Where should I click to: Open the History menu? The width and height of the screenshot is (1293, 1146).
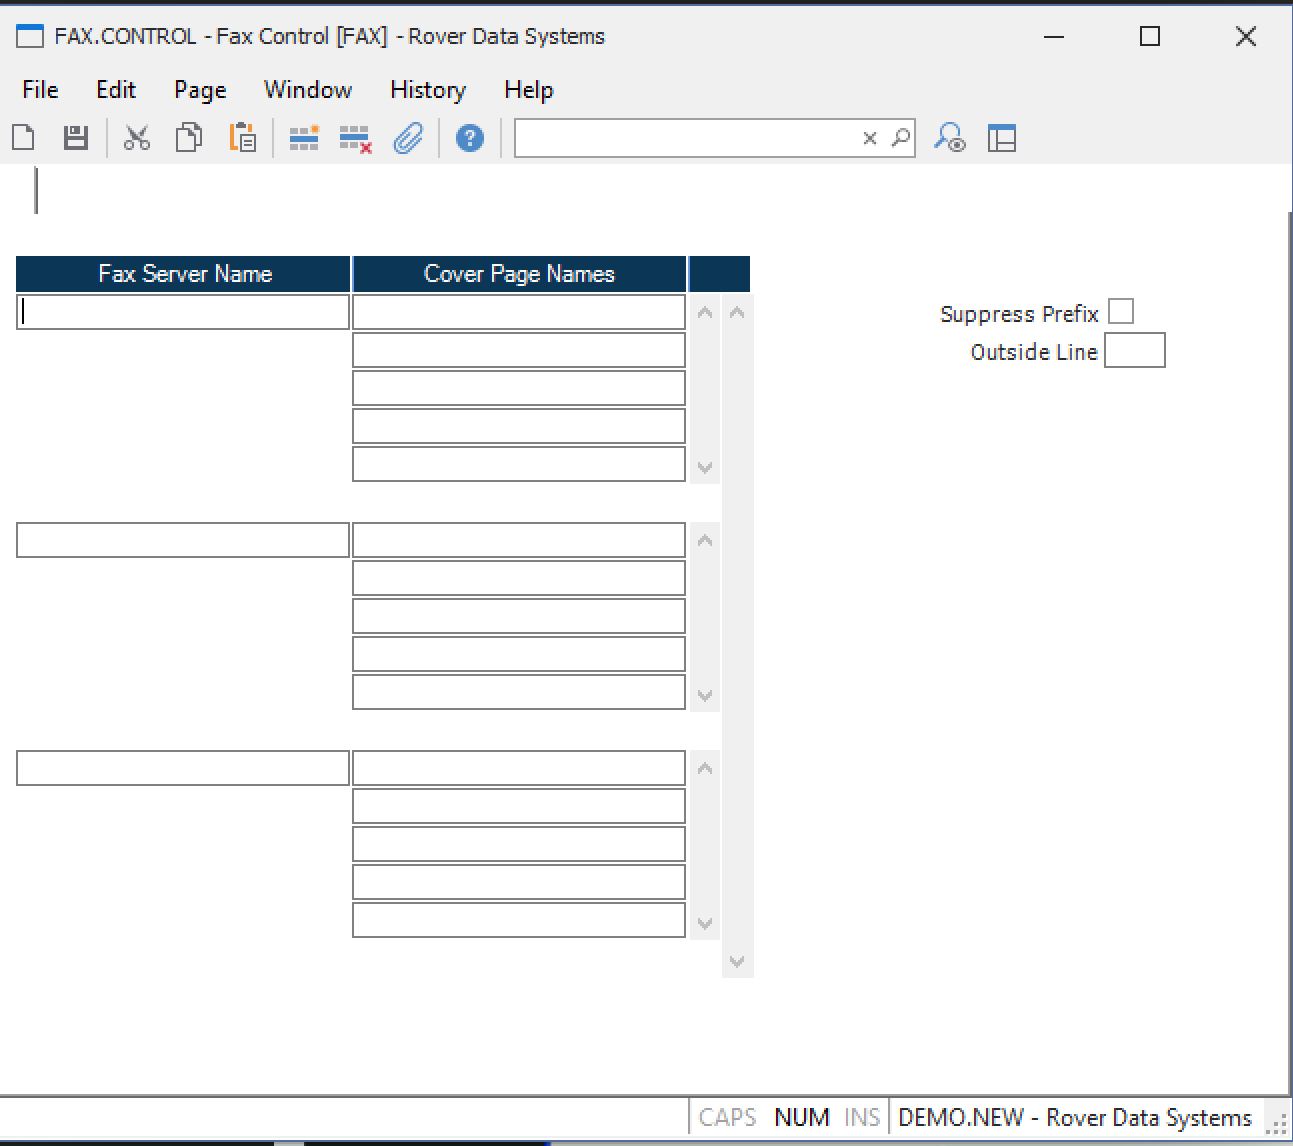[x=427, y=90]
